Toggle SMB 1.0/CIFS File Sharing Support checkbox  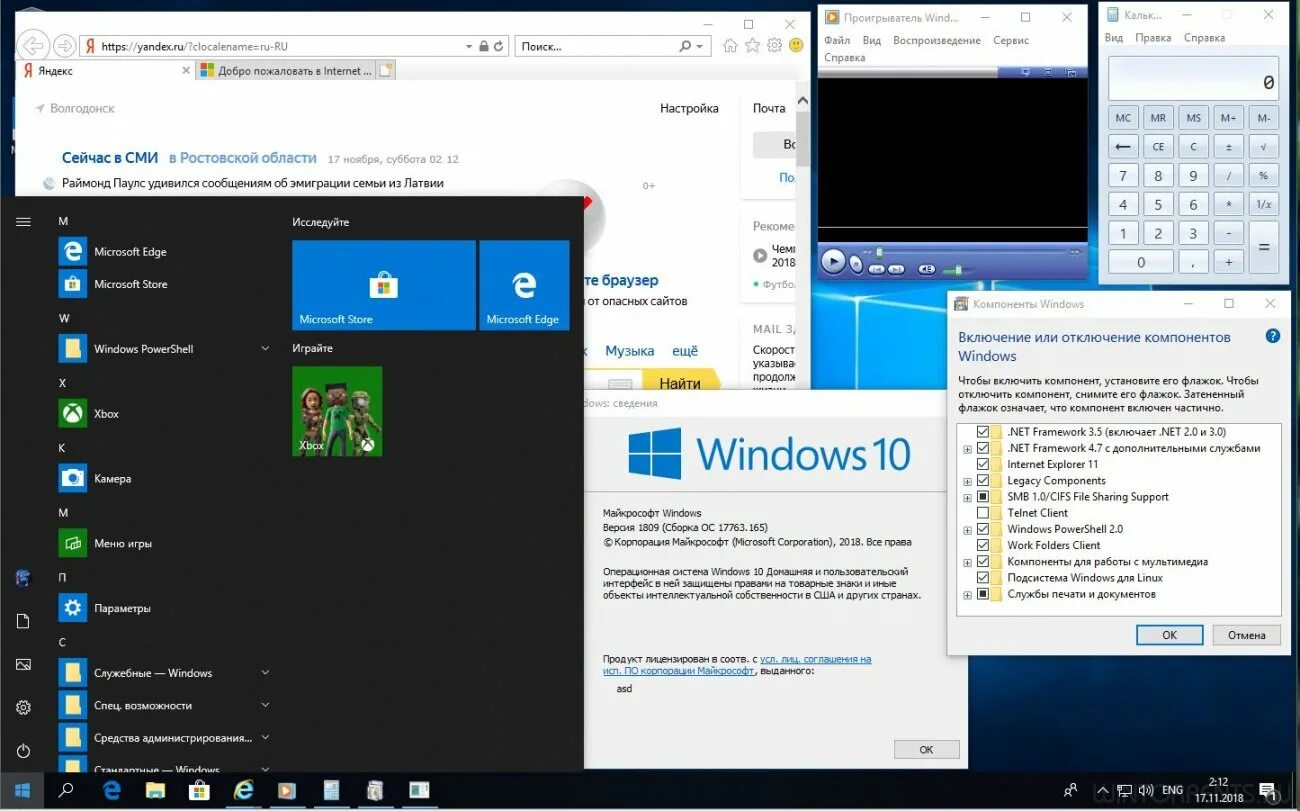click(983, 497)
